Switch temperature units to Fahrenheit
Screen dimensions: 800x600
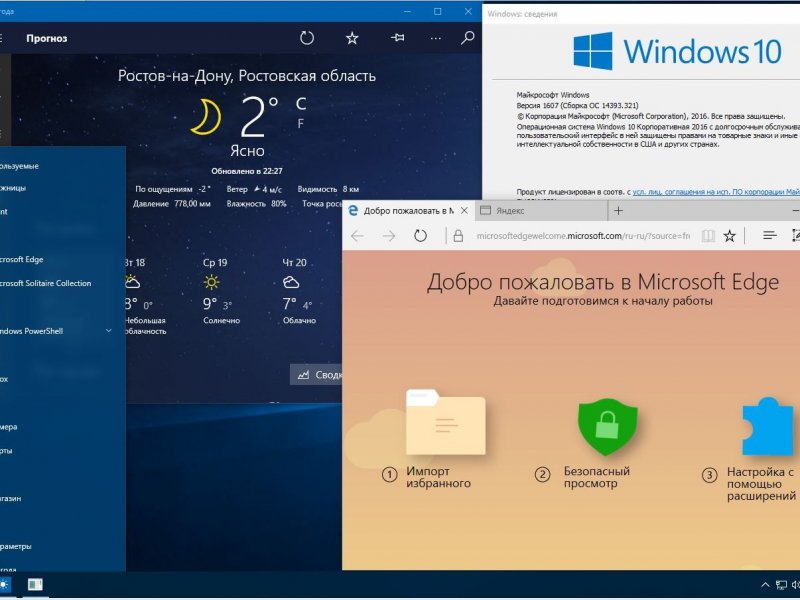tap(301, 123)
